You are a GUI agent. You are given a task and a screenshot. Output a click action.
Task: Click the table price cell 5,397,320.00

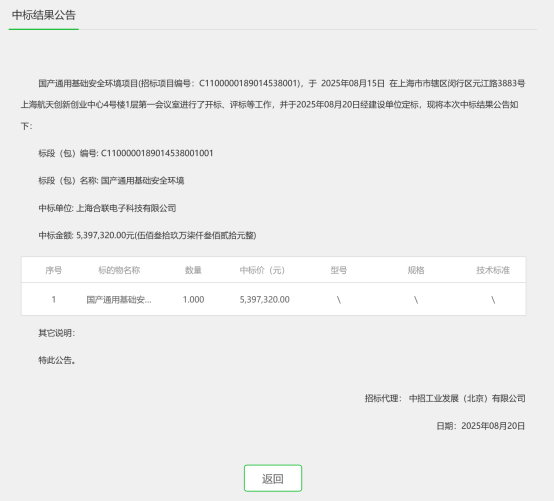click(265, 300)
